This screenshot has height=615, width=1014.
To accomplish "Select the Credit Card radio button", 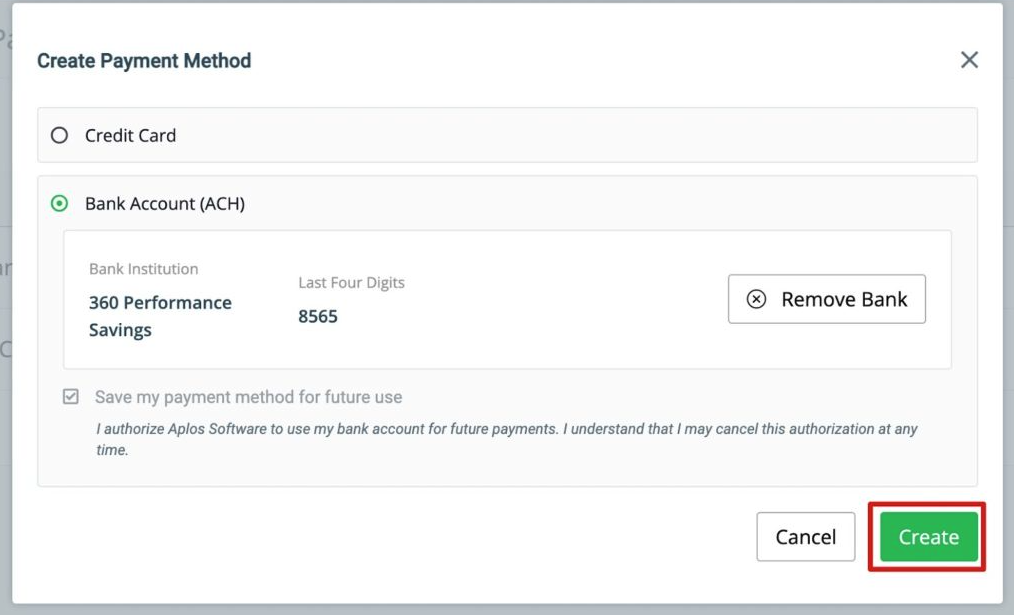I will (x=59, y=135).
